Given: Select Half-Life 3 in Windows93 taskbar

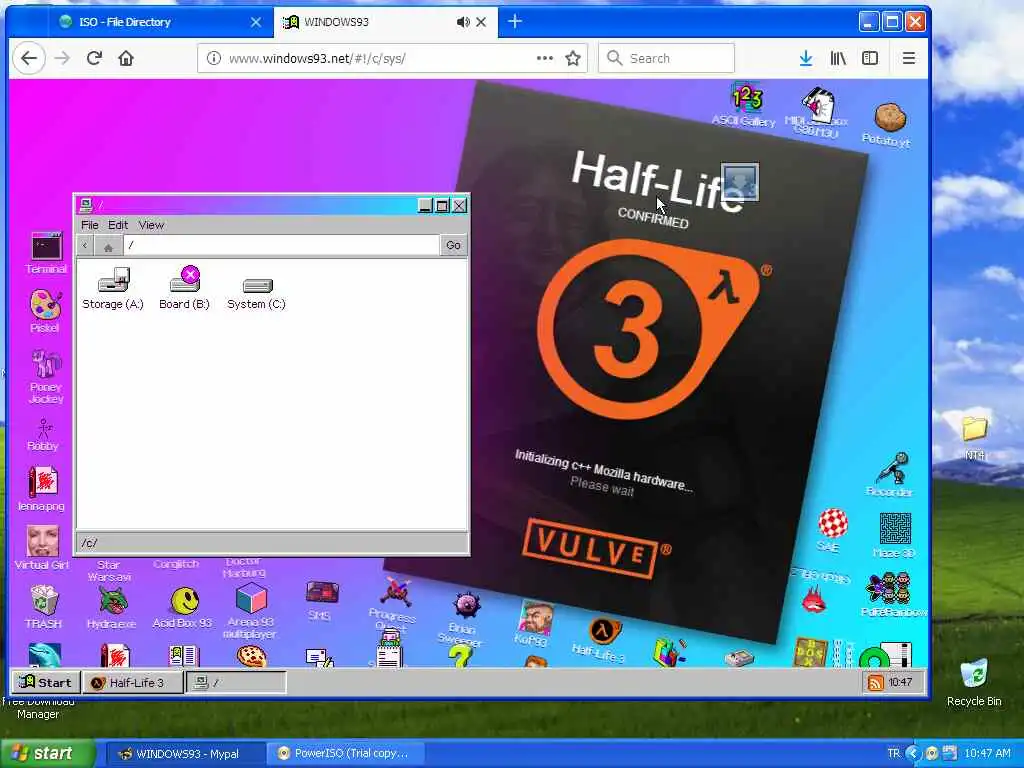Looking at the screenshot, I should click(133, 682).
